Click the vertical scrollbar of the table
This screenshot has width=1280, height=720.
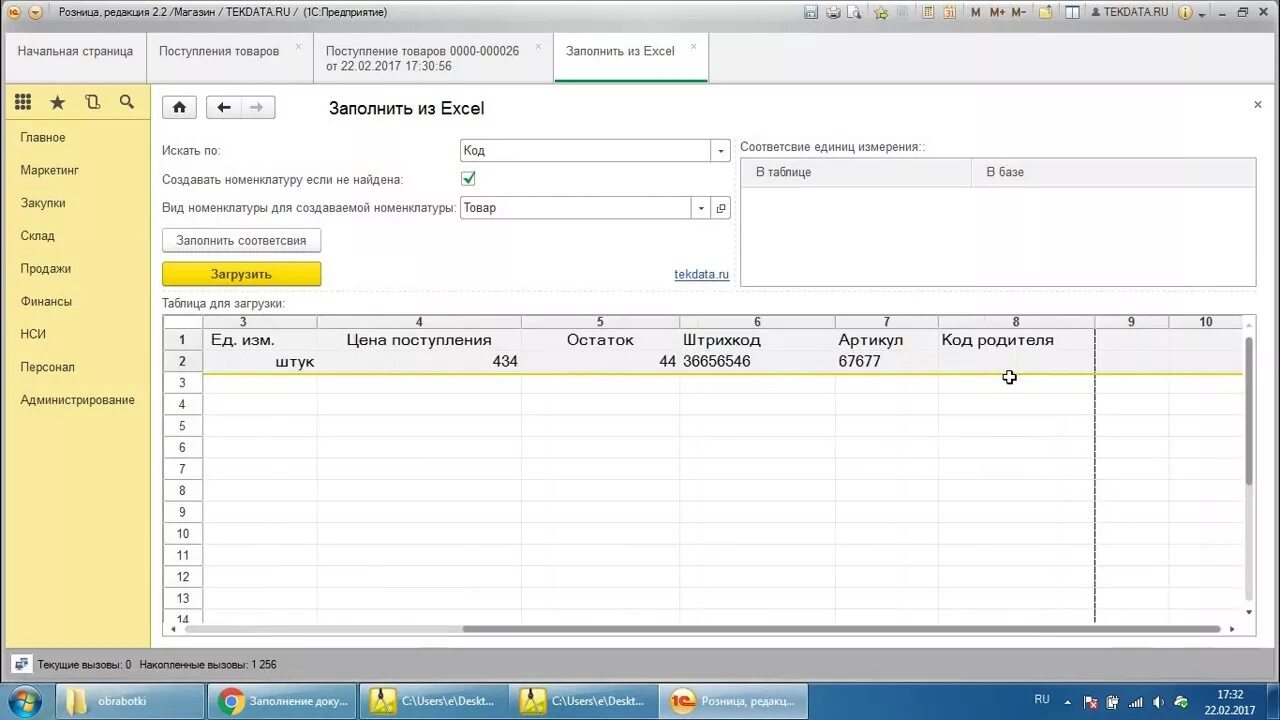(1249, 410)
